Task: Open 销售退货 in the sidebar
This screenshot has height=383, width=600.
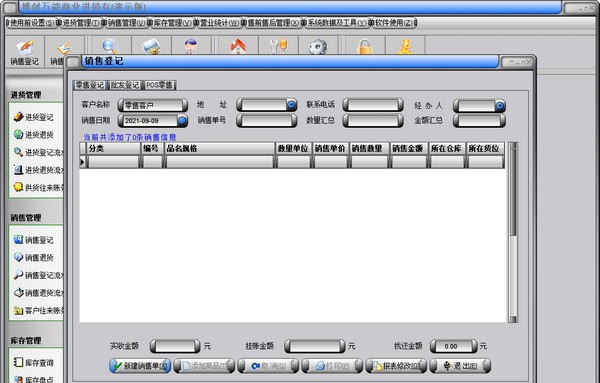Action: [34, 258]
